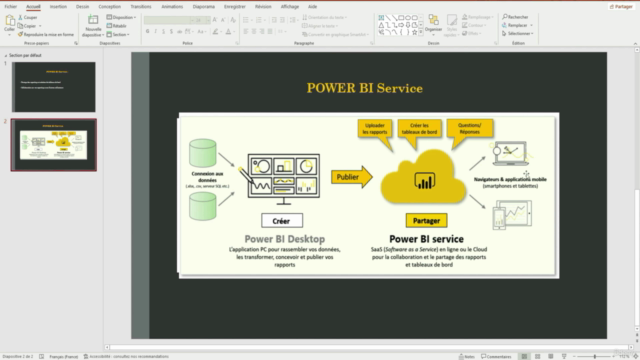
Task: Select slide 2 thumbnail
Action: 53,145
